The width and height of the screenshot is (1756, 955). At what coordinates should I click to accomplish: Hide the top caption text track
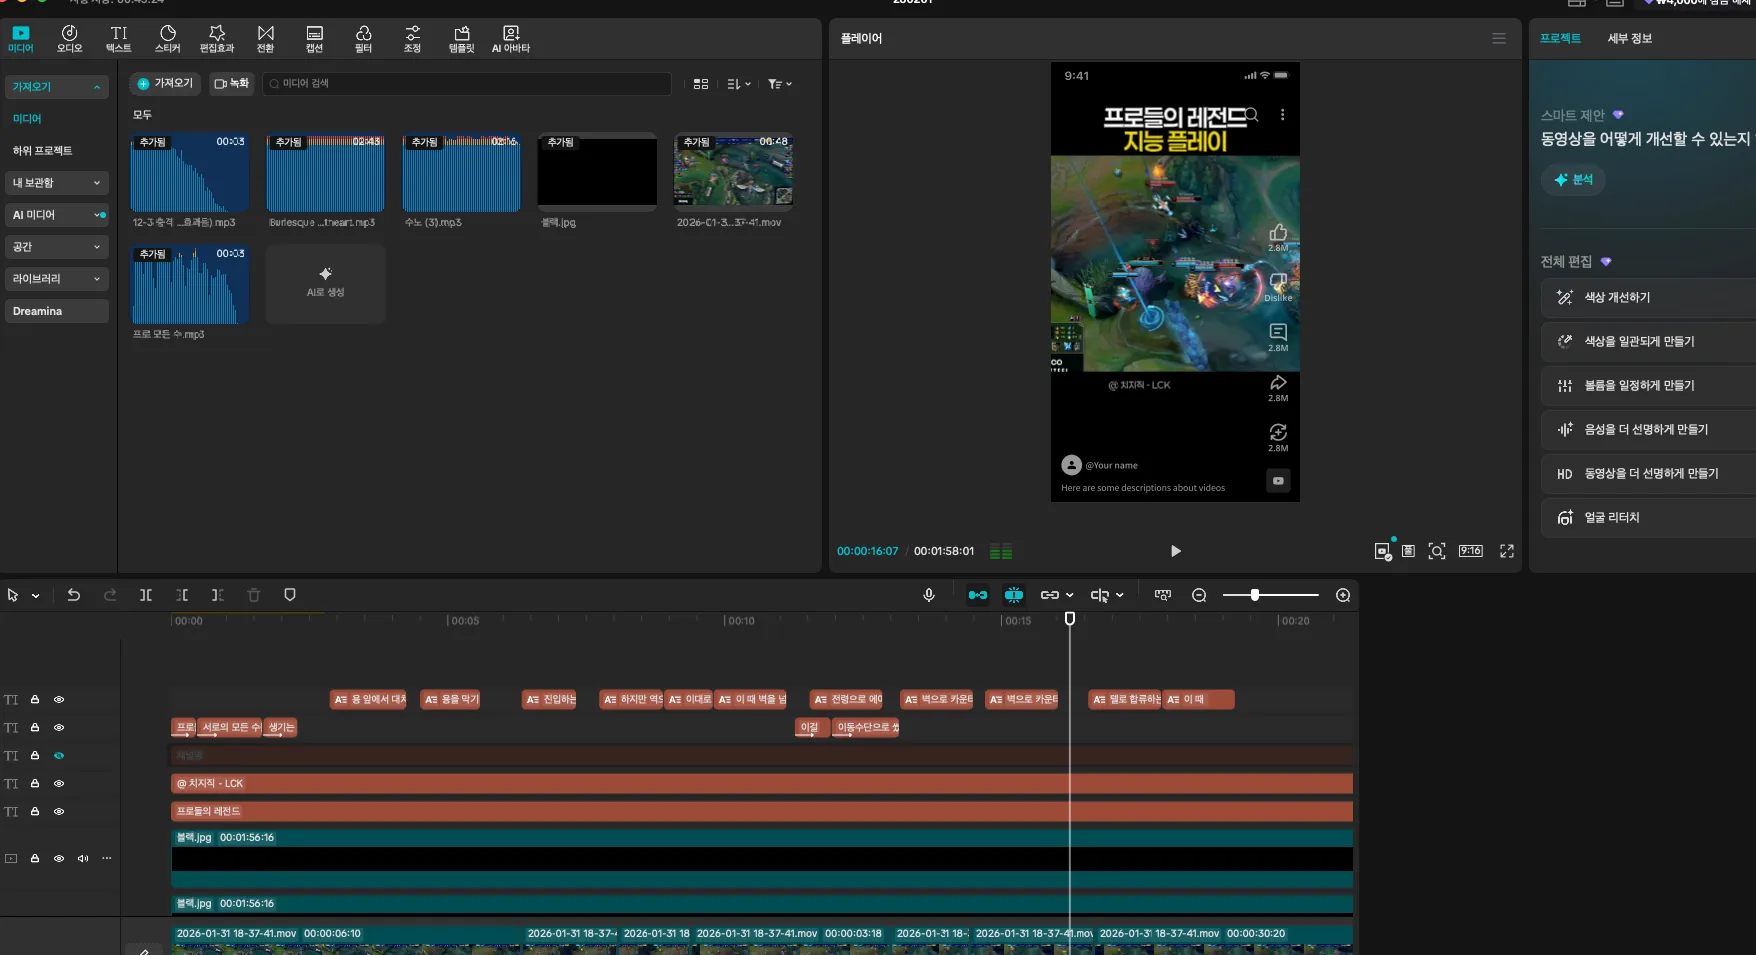click(59, 700)
